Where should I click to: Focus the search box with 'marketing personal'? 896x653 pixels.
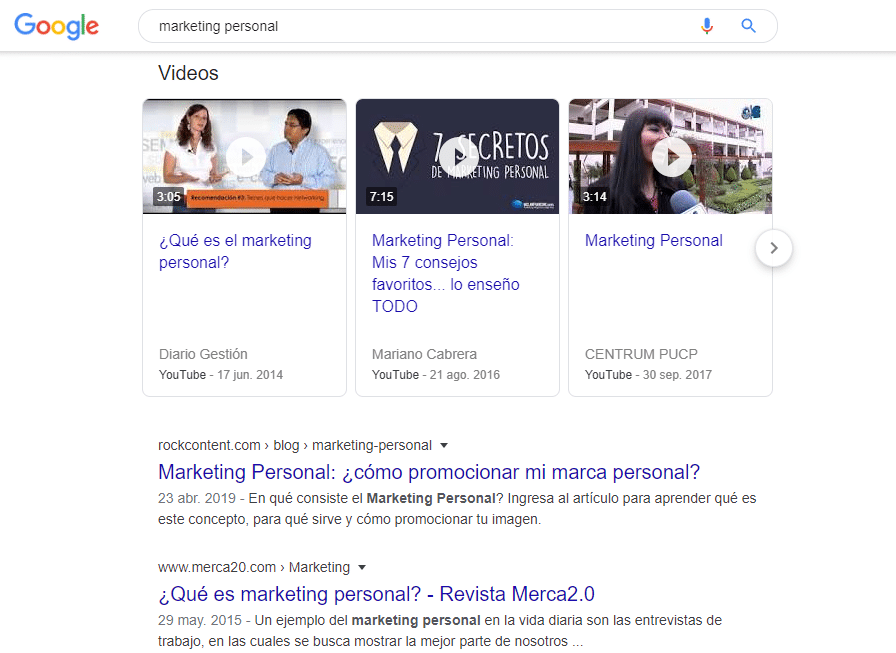(458, 26)
